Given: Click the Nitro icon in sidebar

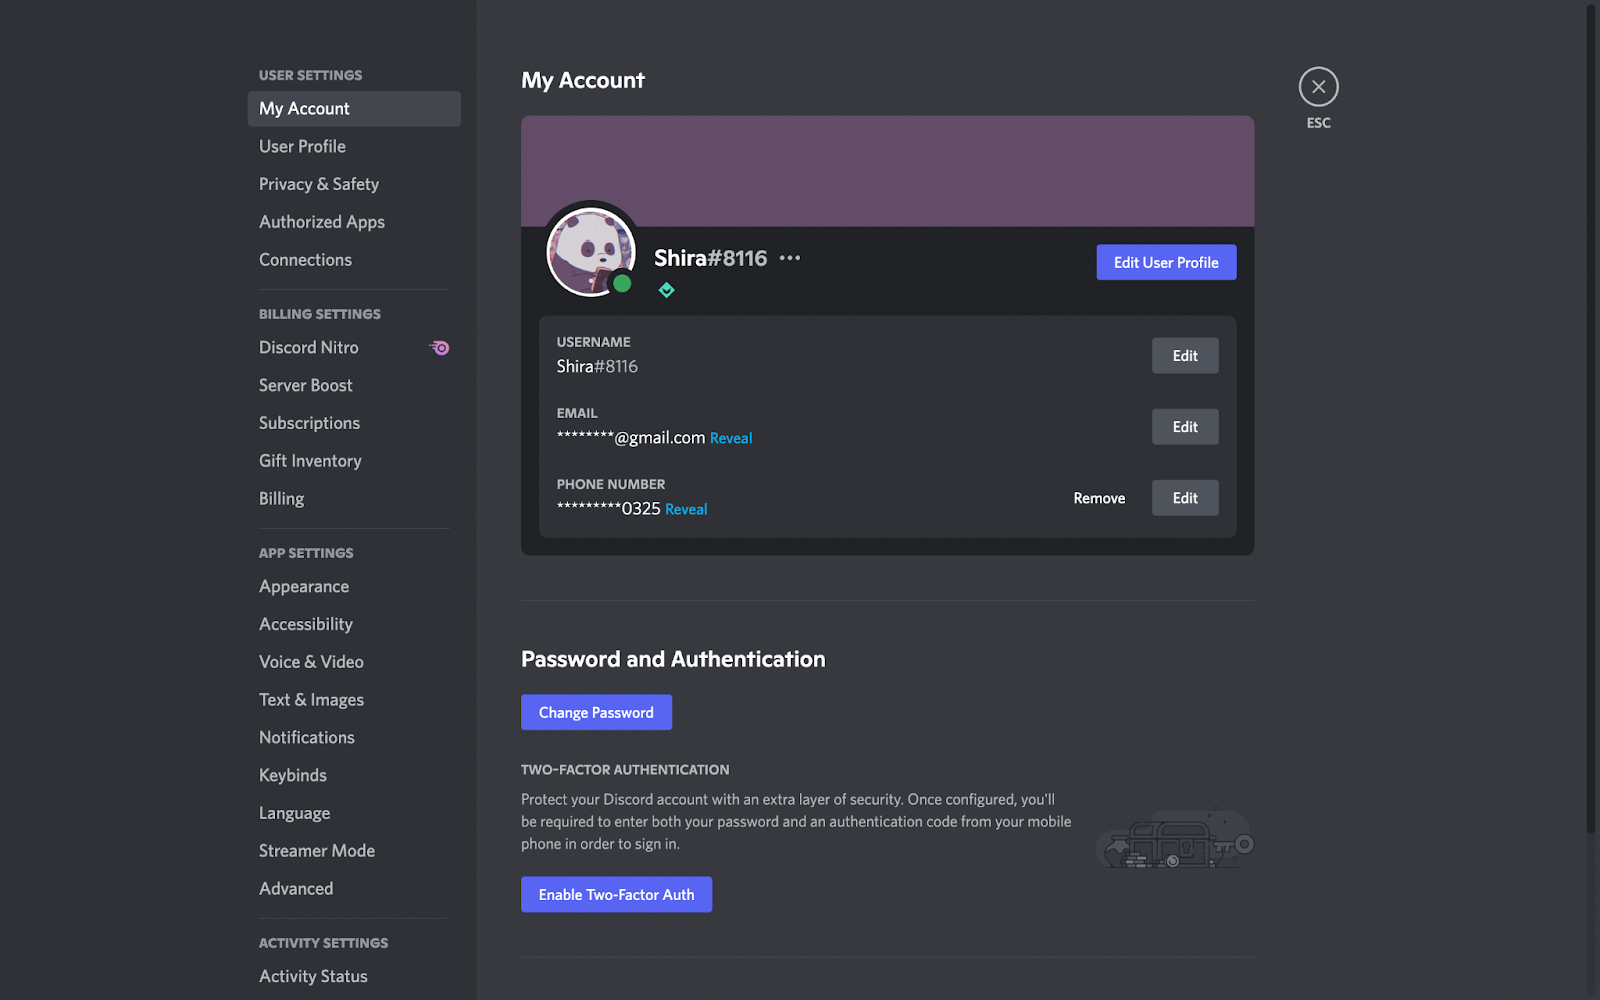Looking at the screenshot, I should 440,348.
